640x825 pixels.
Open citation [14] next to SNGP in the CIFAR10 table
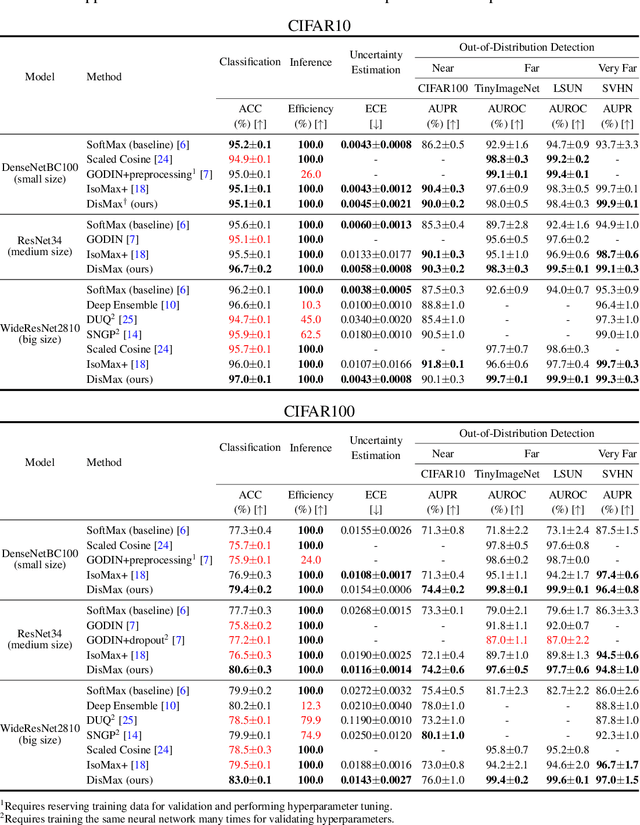[131, 334]
